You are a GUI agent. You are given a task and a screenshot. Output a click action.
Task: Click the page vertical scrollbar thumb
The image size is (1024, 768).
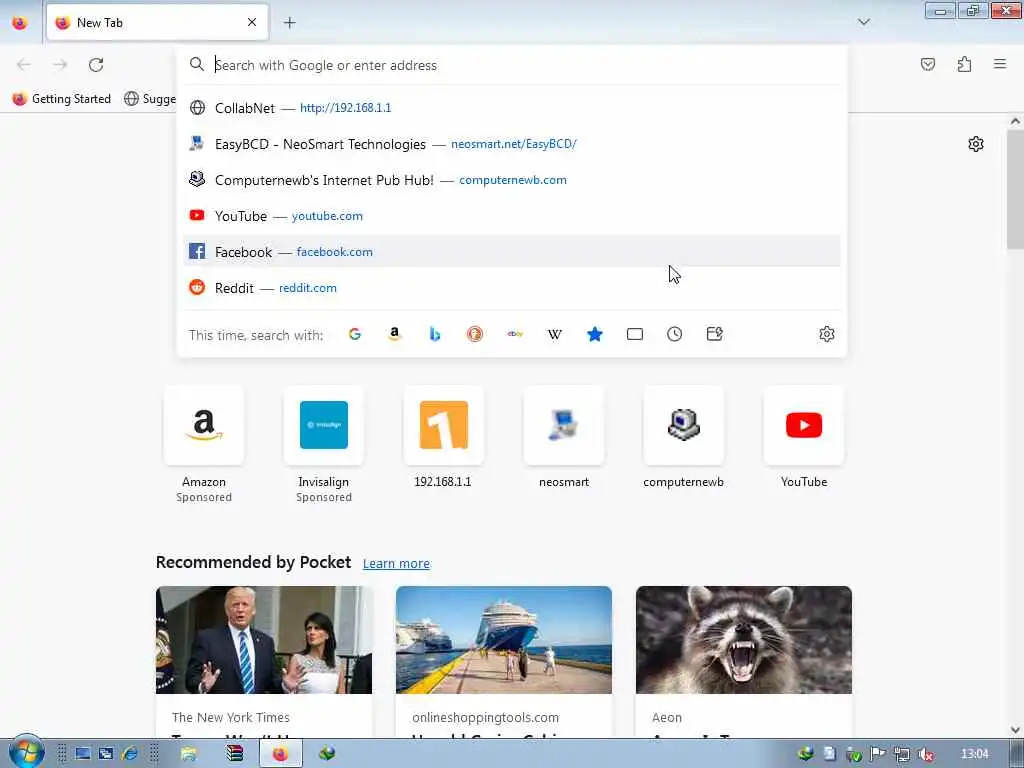pyautogui.click(x=1015, y=189)
